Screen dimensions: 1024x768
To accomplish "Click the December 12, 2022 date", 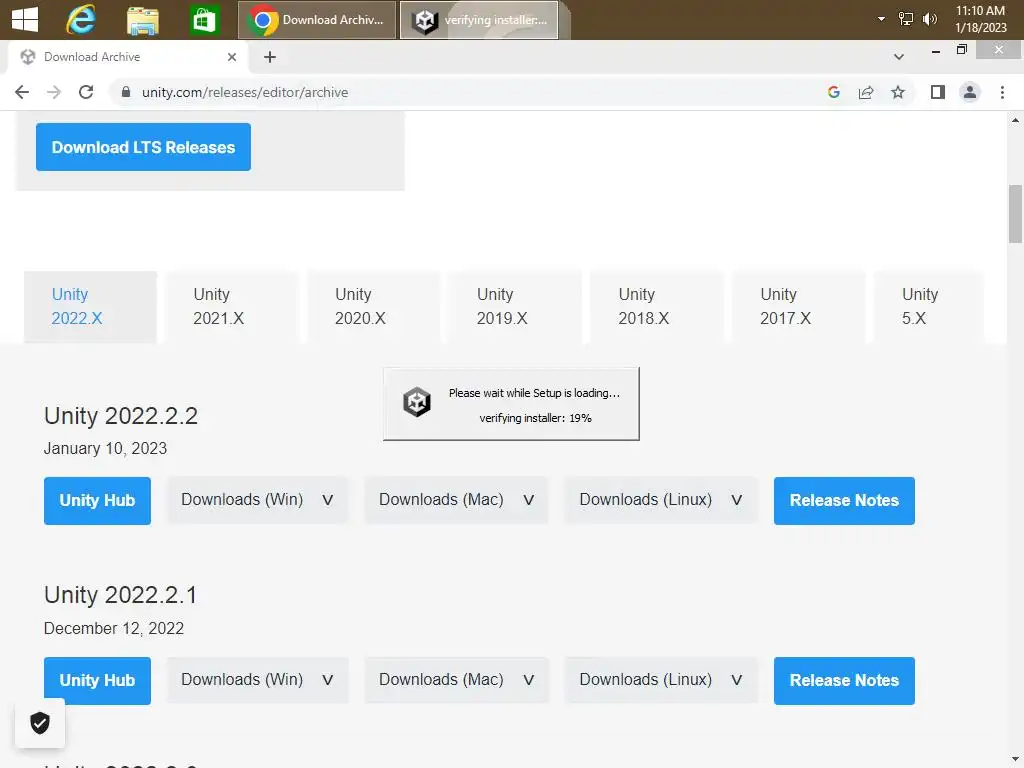I will 114,628.
